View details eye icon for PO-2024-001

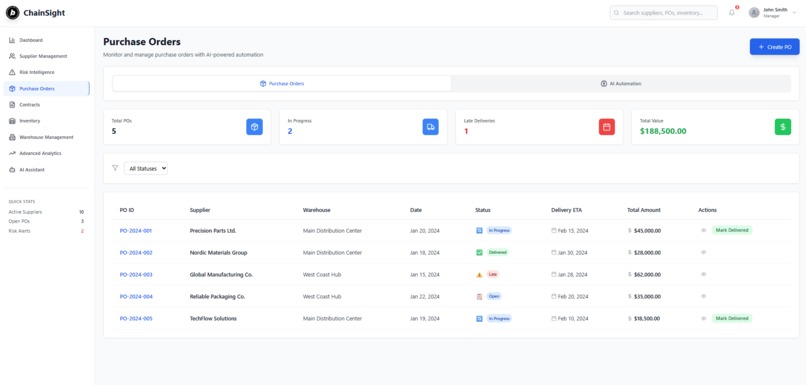[704, 230]
